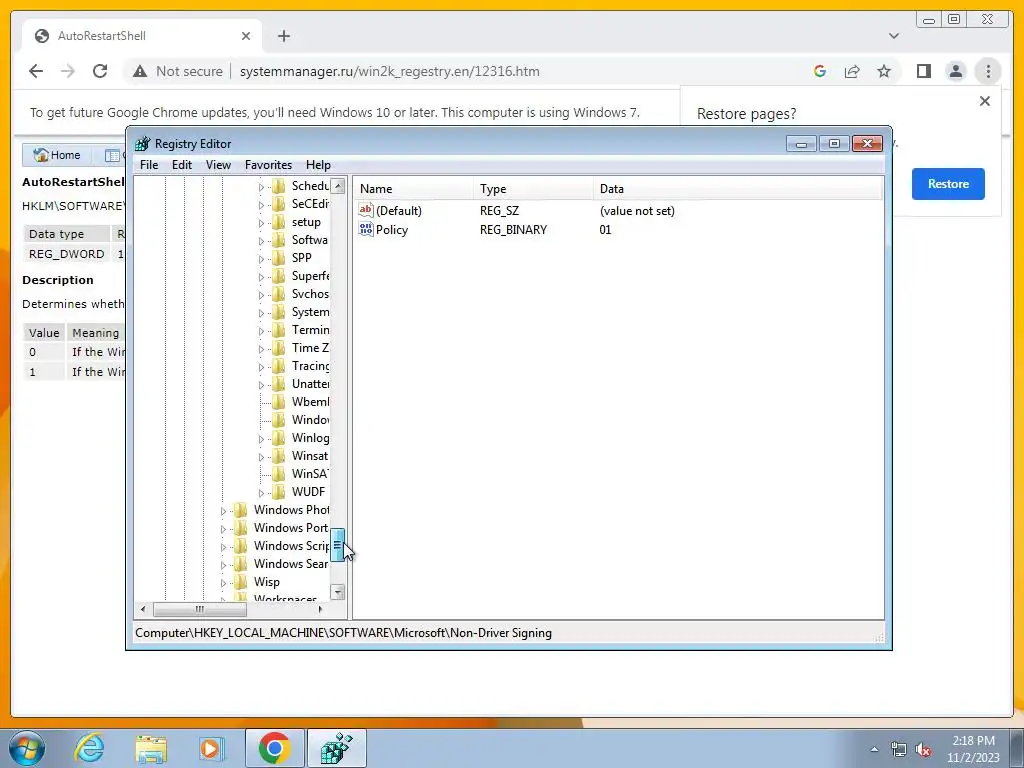
Task: Select the Windows Search folder icon
Action: 241,564
